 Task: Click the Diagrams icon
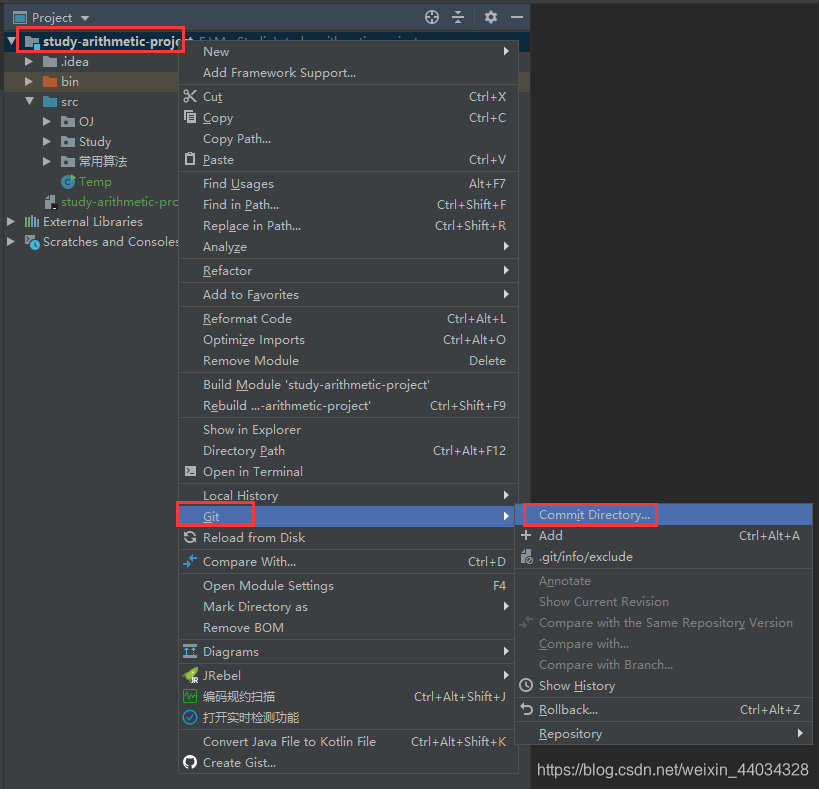pyautogui.click(x=190, y=651)
